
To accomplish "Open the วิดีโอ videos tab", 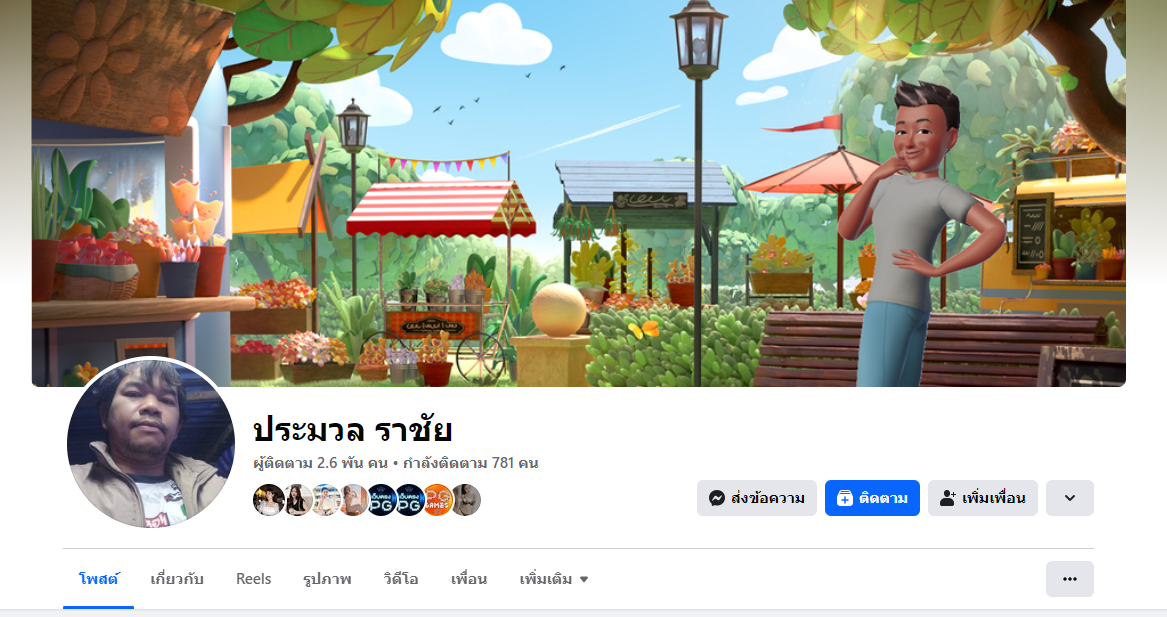I will [x=400, y=579].
